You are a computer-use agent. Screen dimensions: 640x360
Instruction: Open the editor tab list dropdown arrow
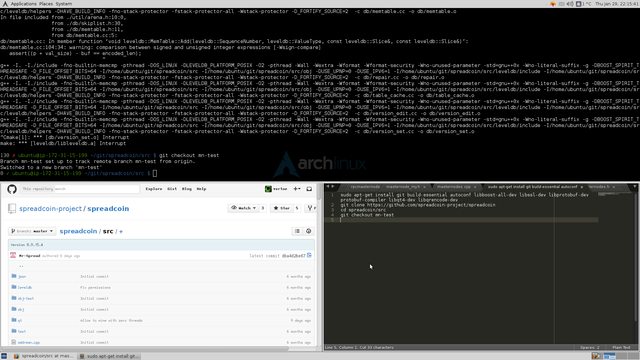coord(635,187)
